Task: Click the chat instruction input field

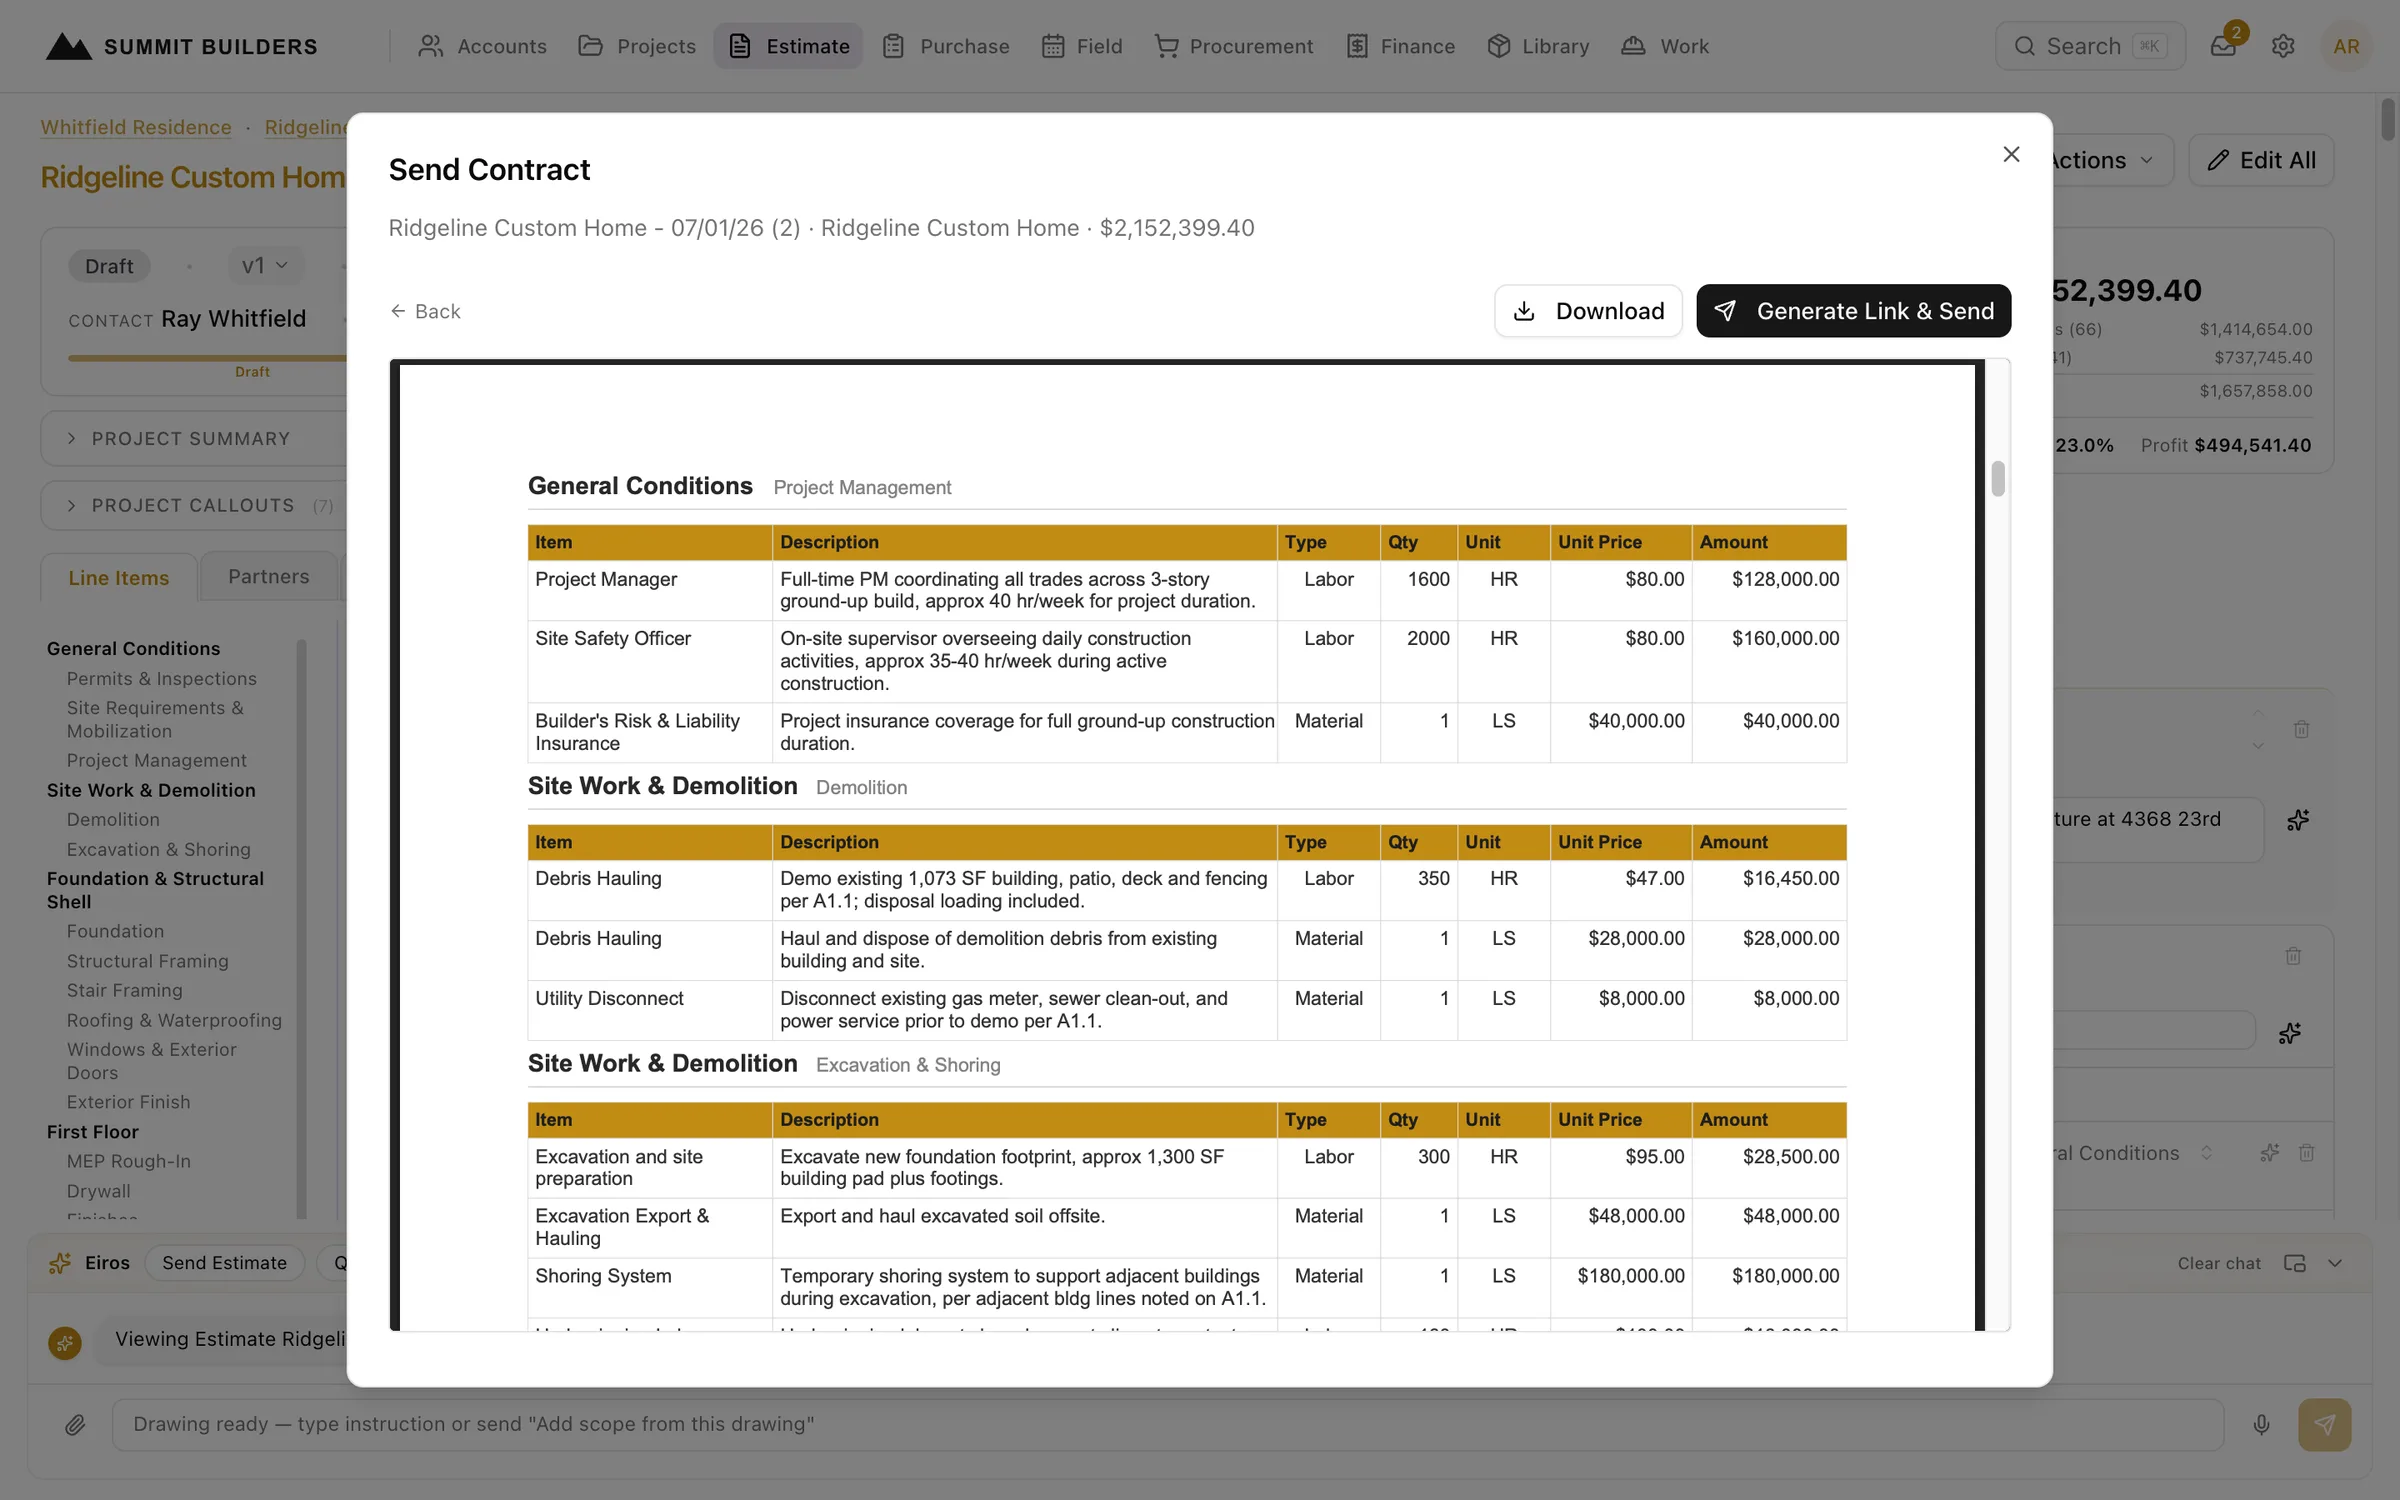Action: pyautogui.click(x=1167, y=1424)
